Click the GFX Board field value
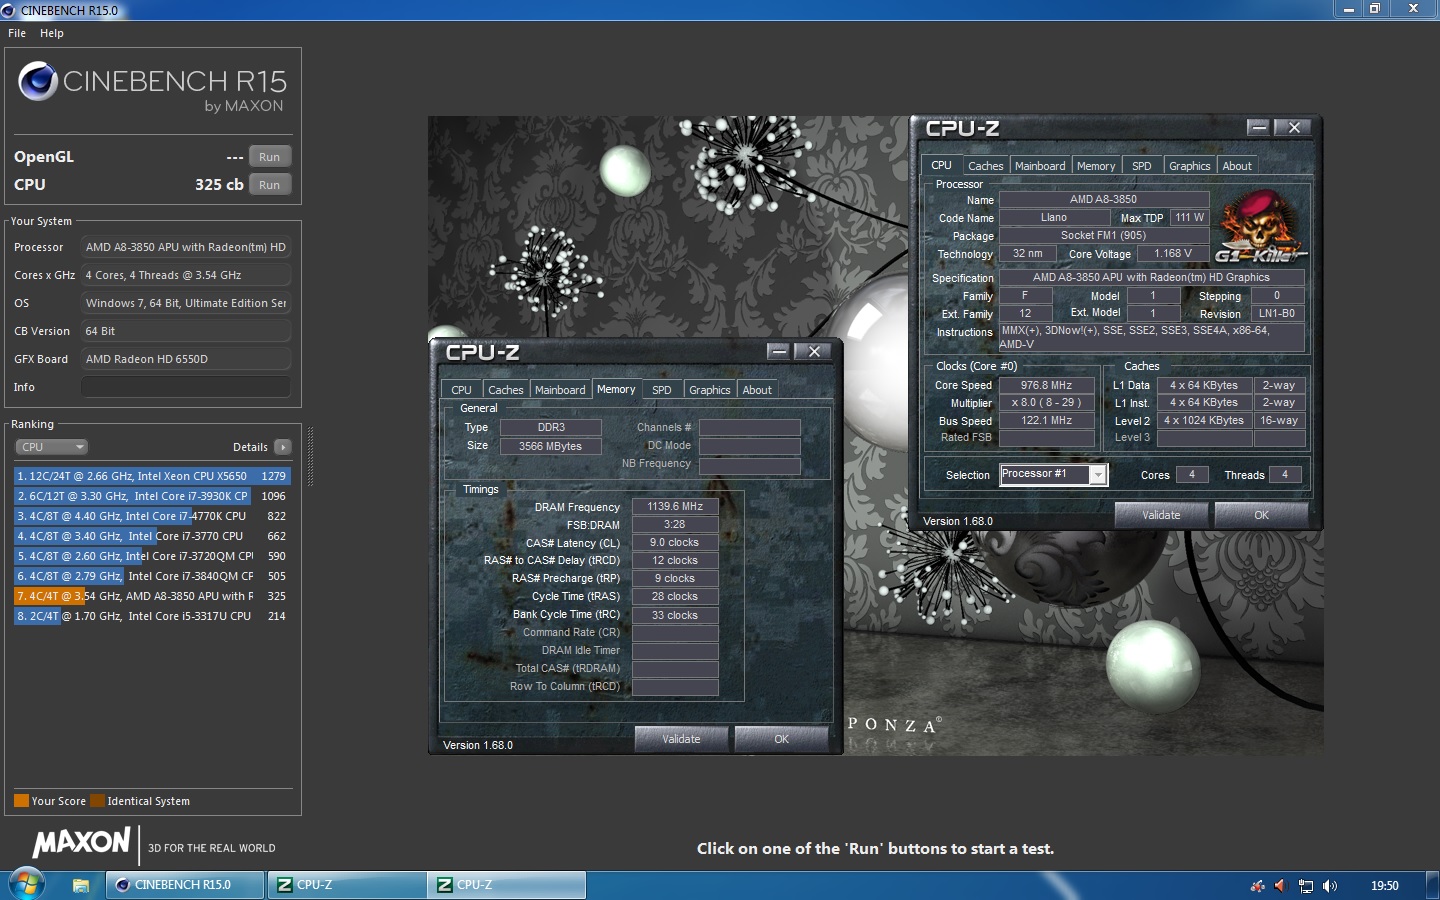Screen dimensions: 1440x900 pyautogui.click(x=186, y=359)
